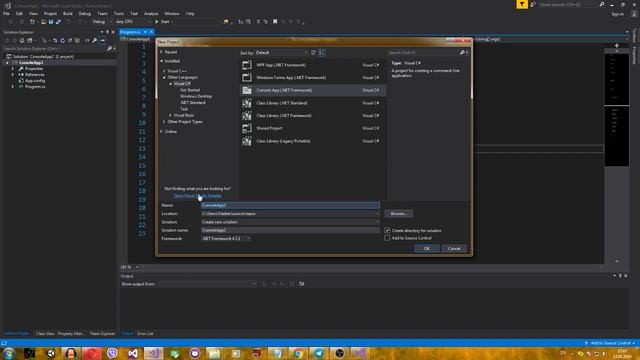Viewport: 640px width, 360px height.
Task: Click Class Library (.NET Framework) template icon
Action: coord(247,116)
